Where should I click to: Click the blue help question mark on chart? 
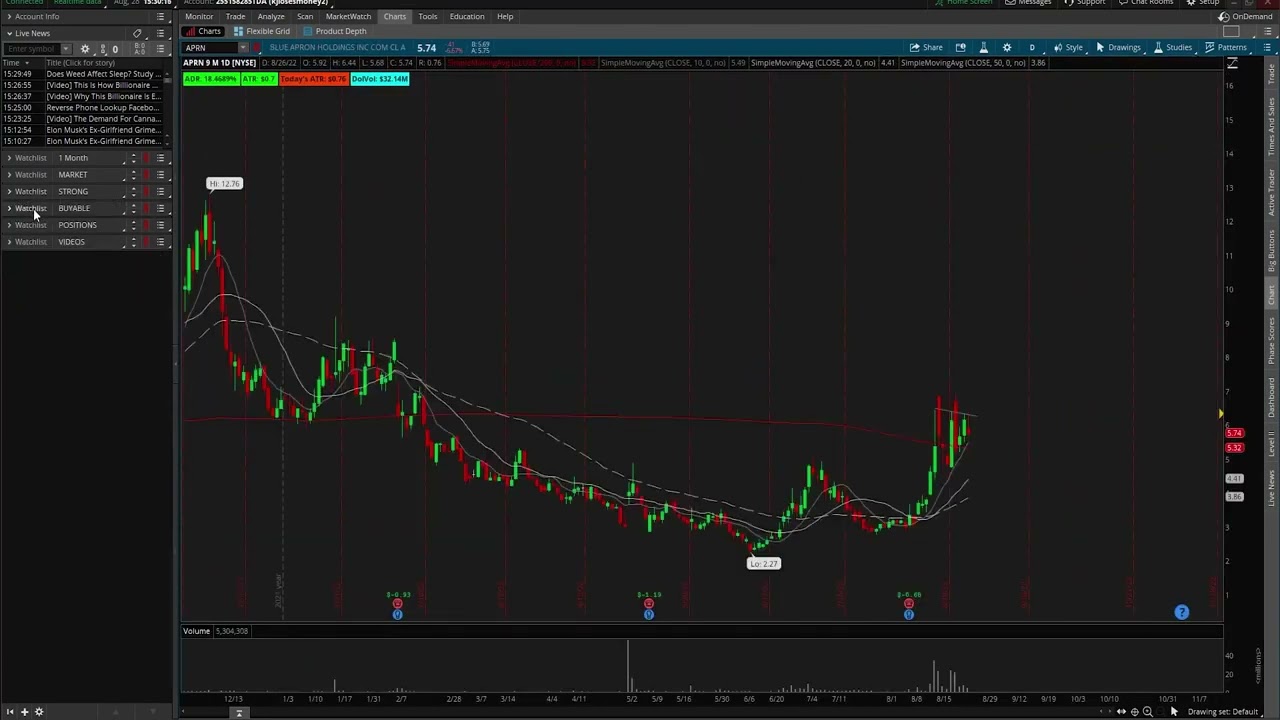point(1181,612)
